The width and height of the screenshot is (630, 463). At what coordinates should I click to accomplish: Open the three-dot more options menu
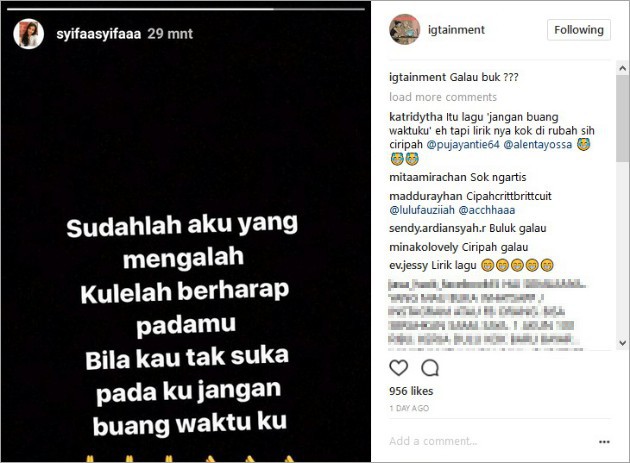(604, 442)
